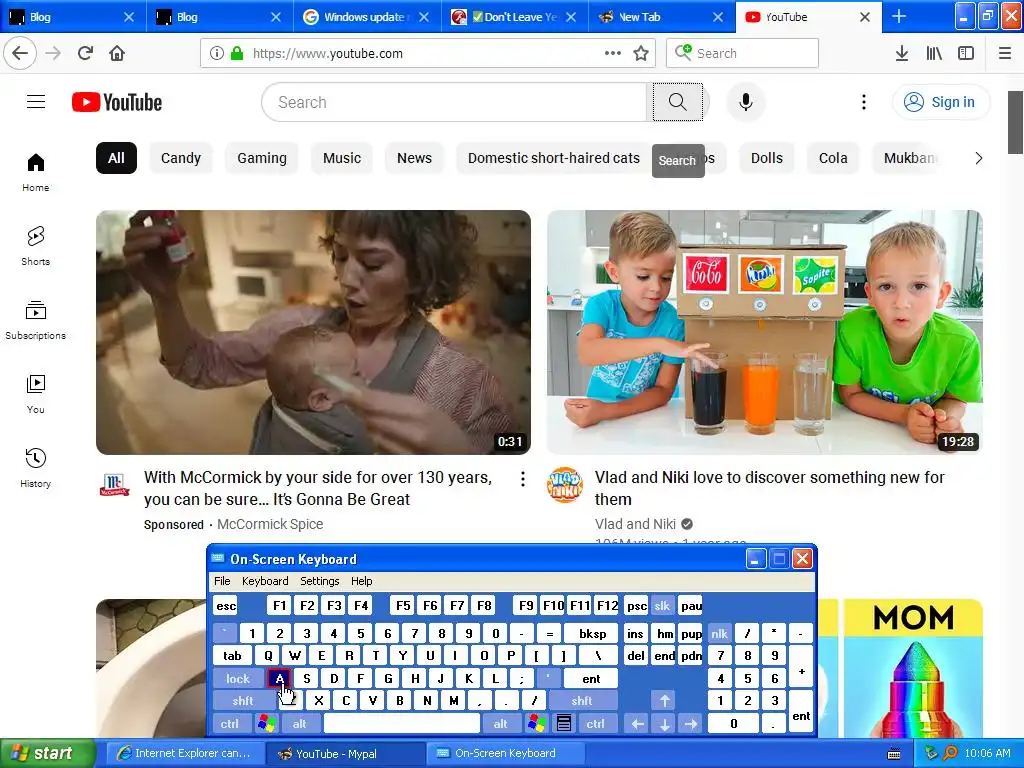Open the browser application menu
The width and height of the screenshot is (1024, 768).
pos(1005,53)
